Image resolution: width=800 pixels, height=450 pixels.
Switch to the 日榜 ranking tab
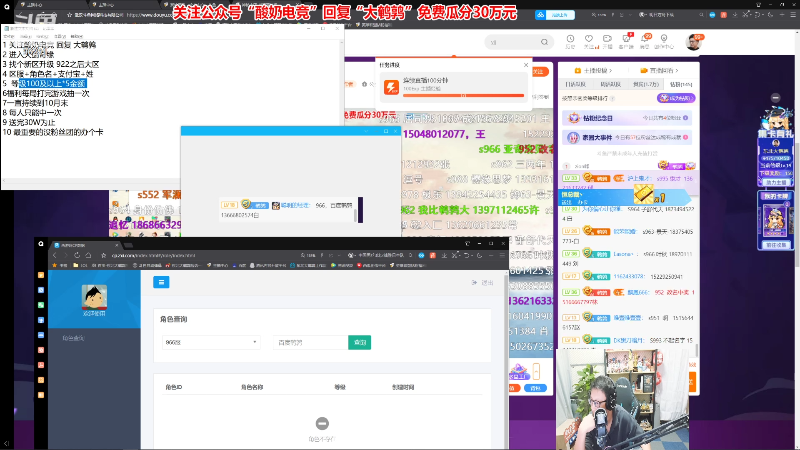576,84
